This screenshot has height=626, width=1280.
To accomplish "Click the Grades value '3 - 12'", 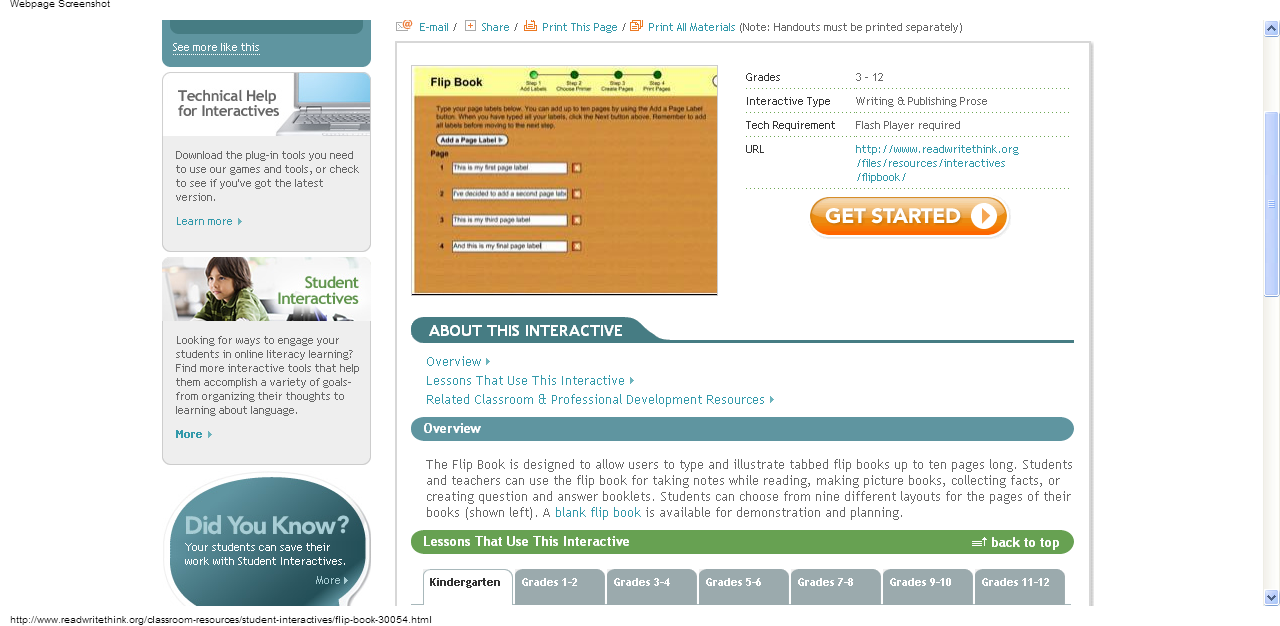I will point(869,77).
